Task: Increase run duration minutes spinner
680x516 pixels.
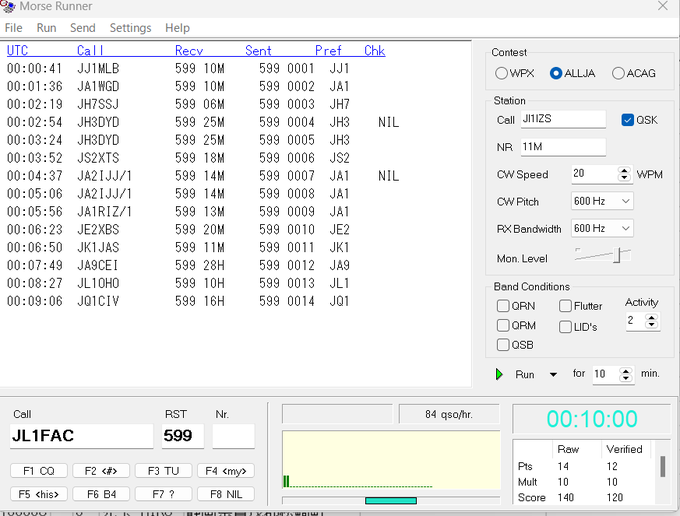Action: pos(625,371)
